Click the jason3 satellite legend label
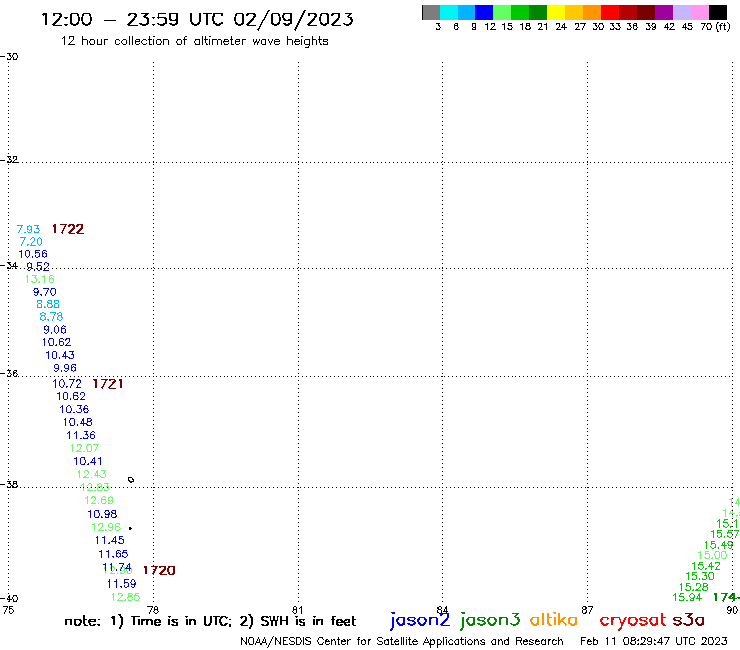740x650 pixels. pos(490,620)
